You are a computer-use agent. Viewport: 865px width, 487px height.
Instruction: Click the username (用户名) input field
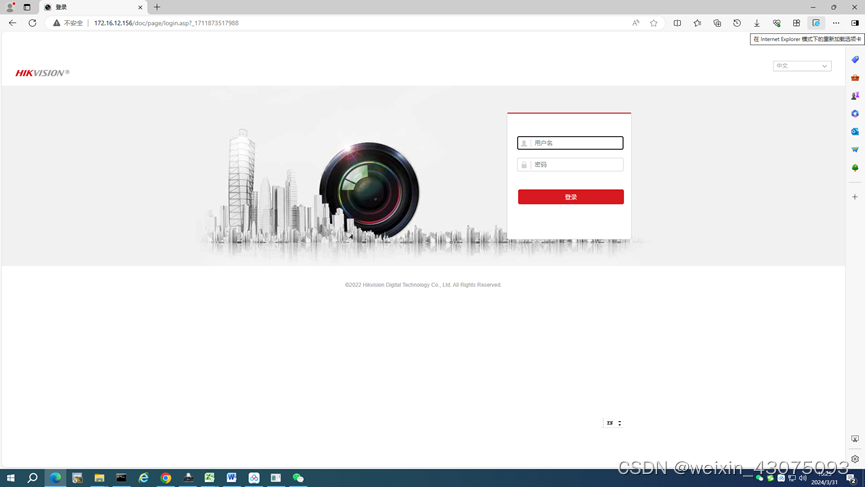pos(570,143)
